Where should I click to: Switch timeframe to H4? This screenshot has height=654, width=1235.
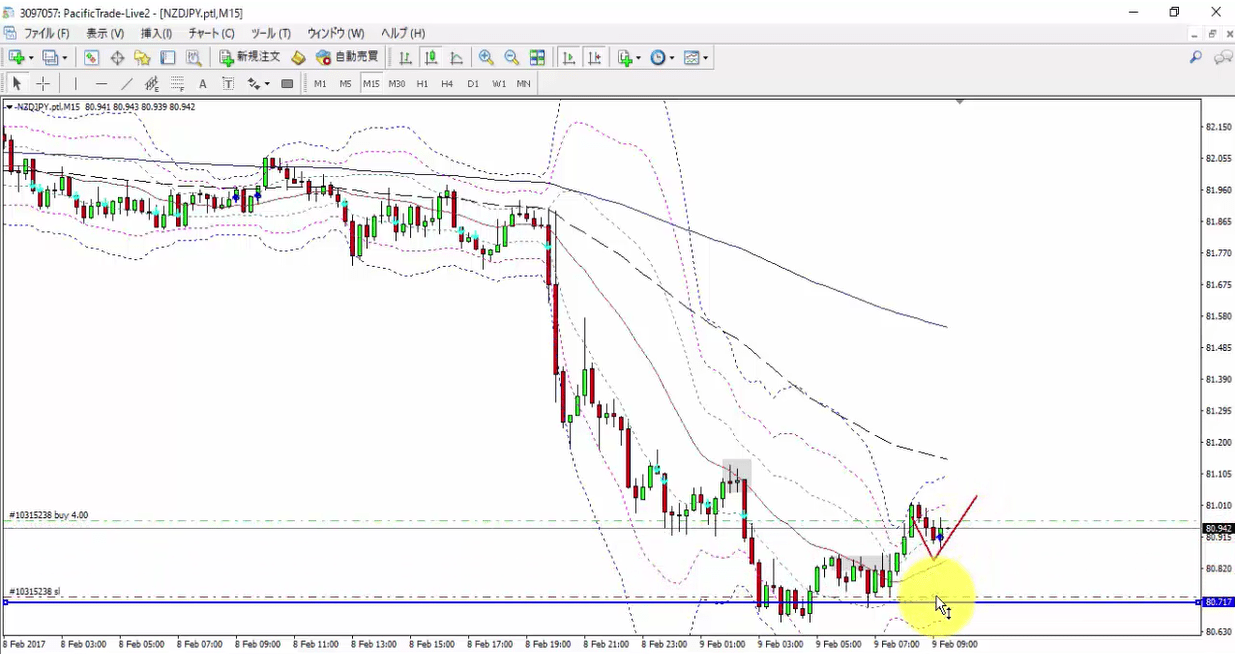447,84
